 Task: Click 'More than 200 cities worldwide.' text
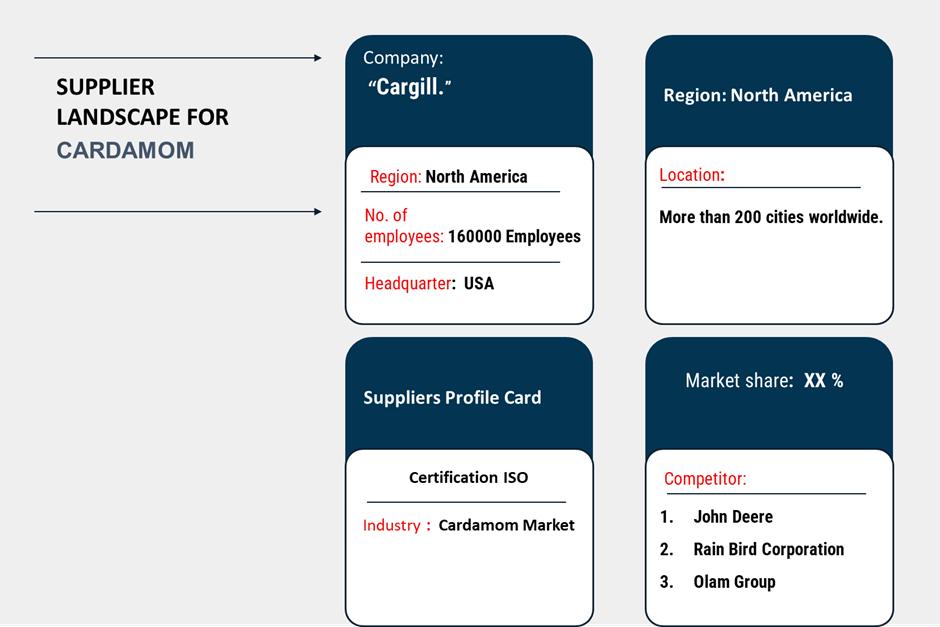pyautogui.click(x=771, y=217)
